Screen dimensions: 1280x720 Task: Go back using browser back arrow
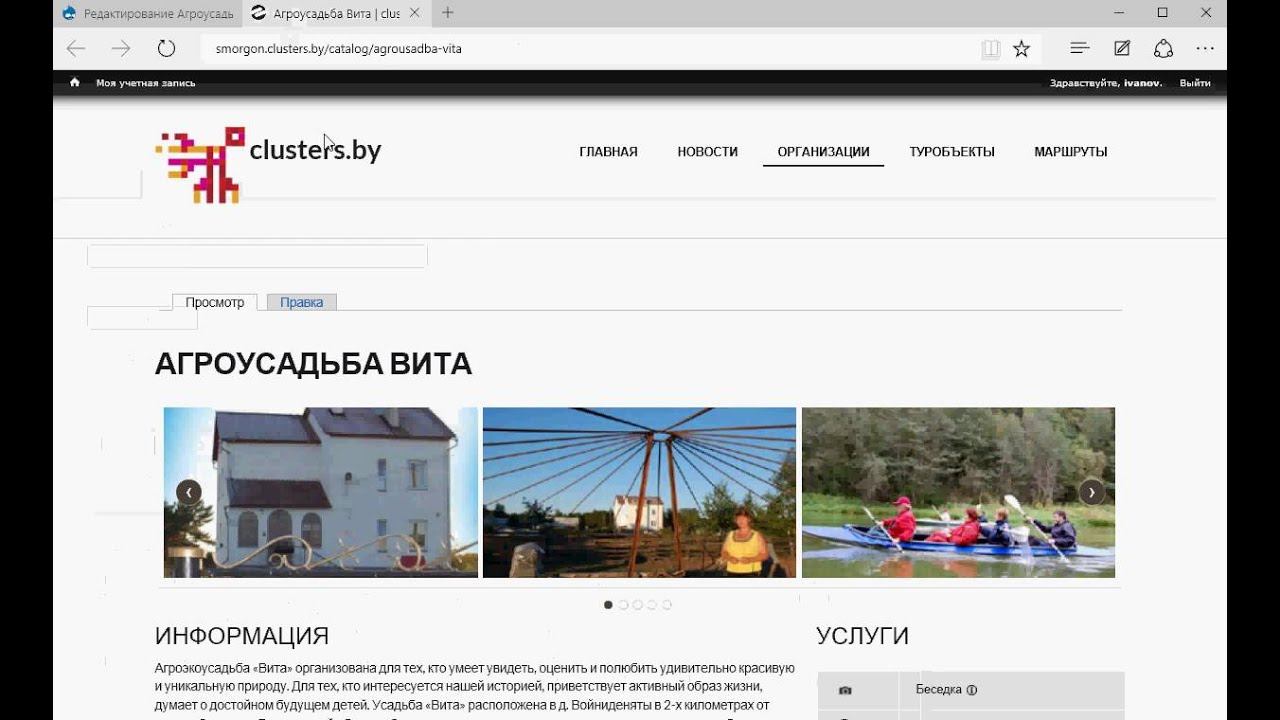click(x=76, y=48)
